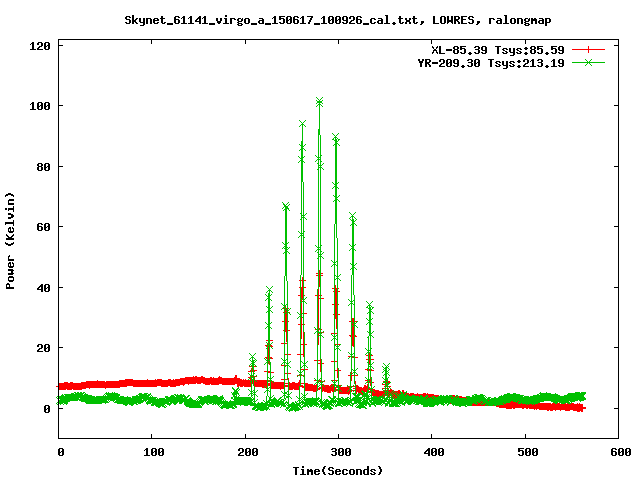
Task: Click the 500 tick label on x-axis
Action: [x=525, y=453]
